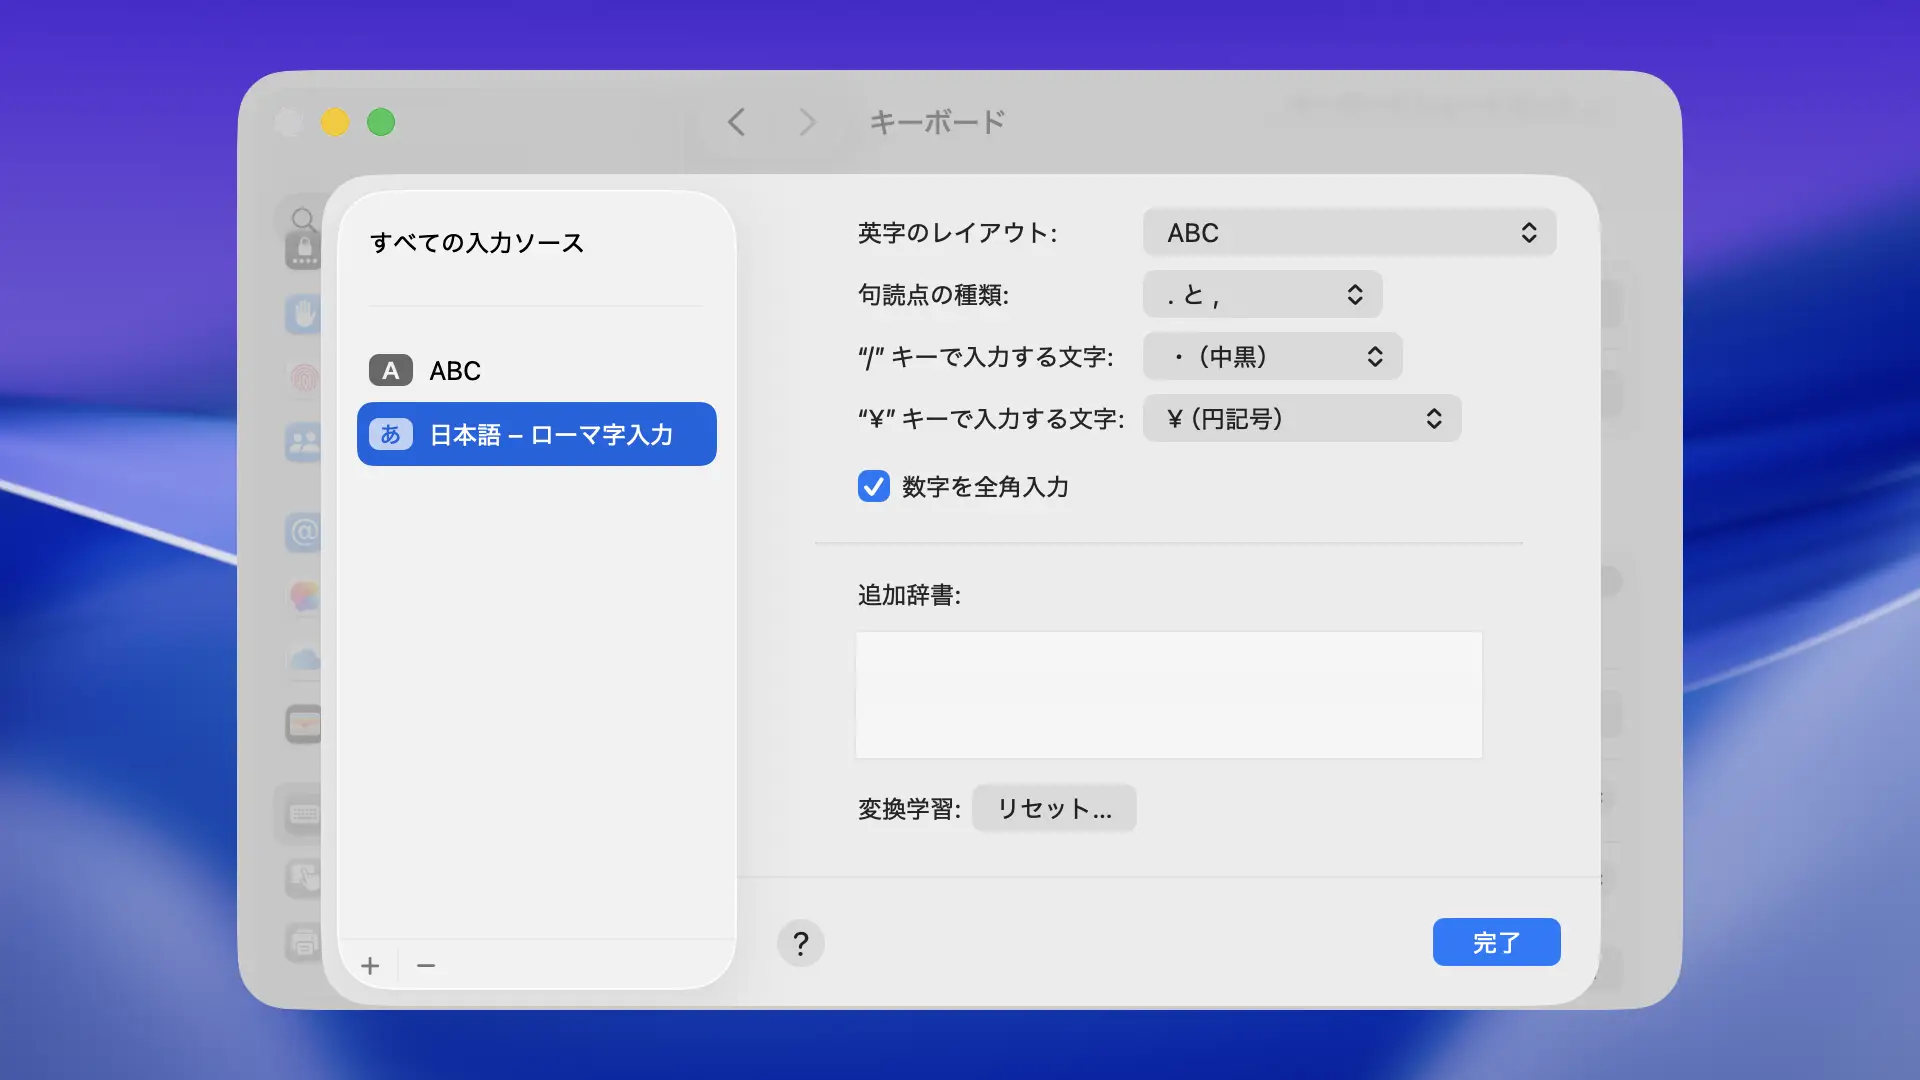Select 日本語 – ローマ字入力 input source

(x=536, y=435)
